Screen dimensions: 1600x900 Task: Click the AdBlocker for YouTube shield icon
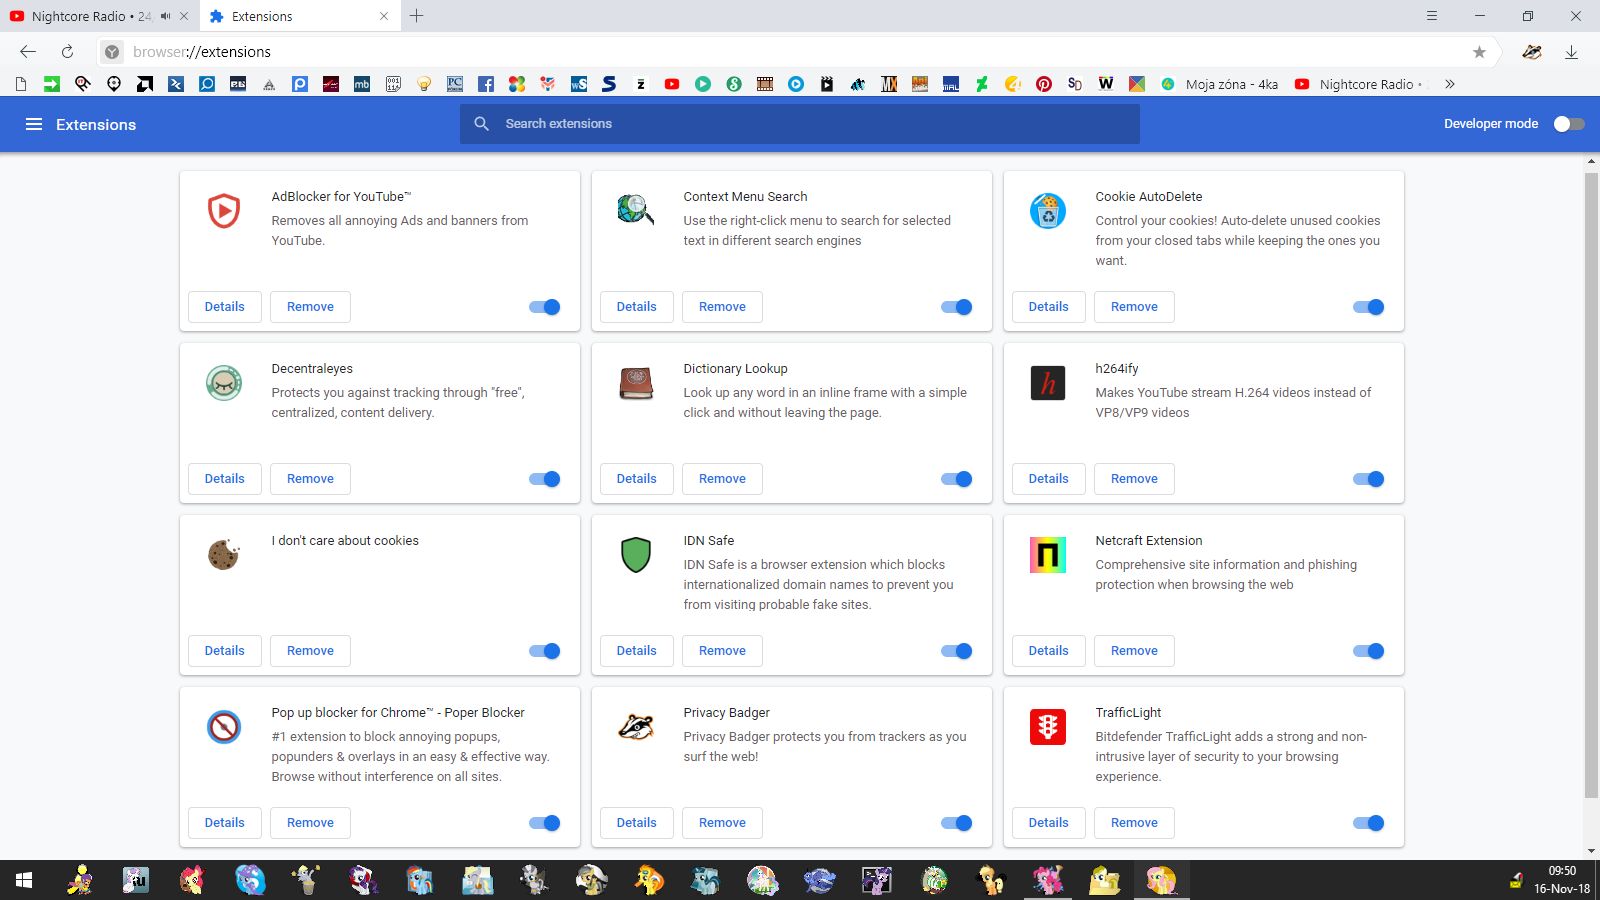tap(224, 211)
